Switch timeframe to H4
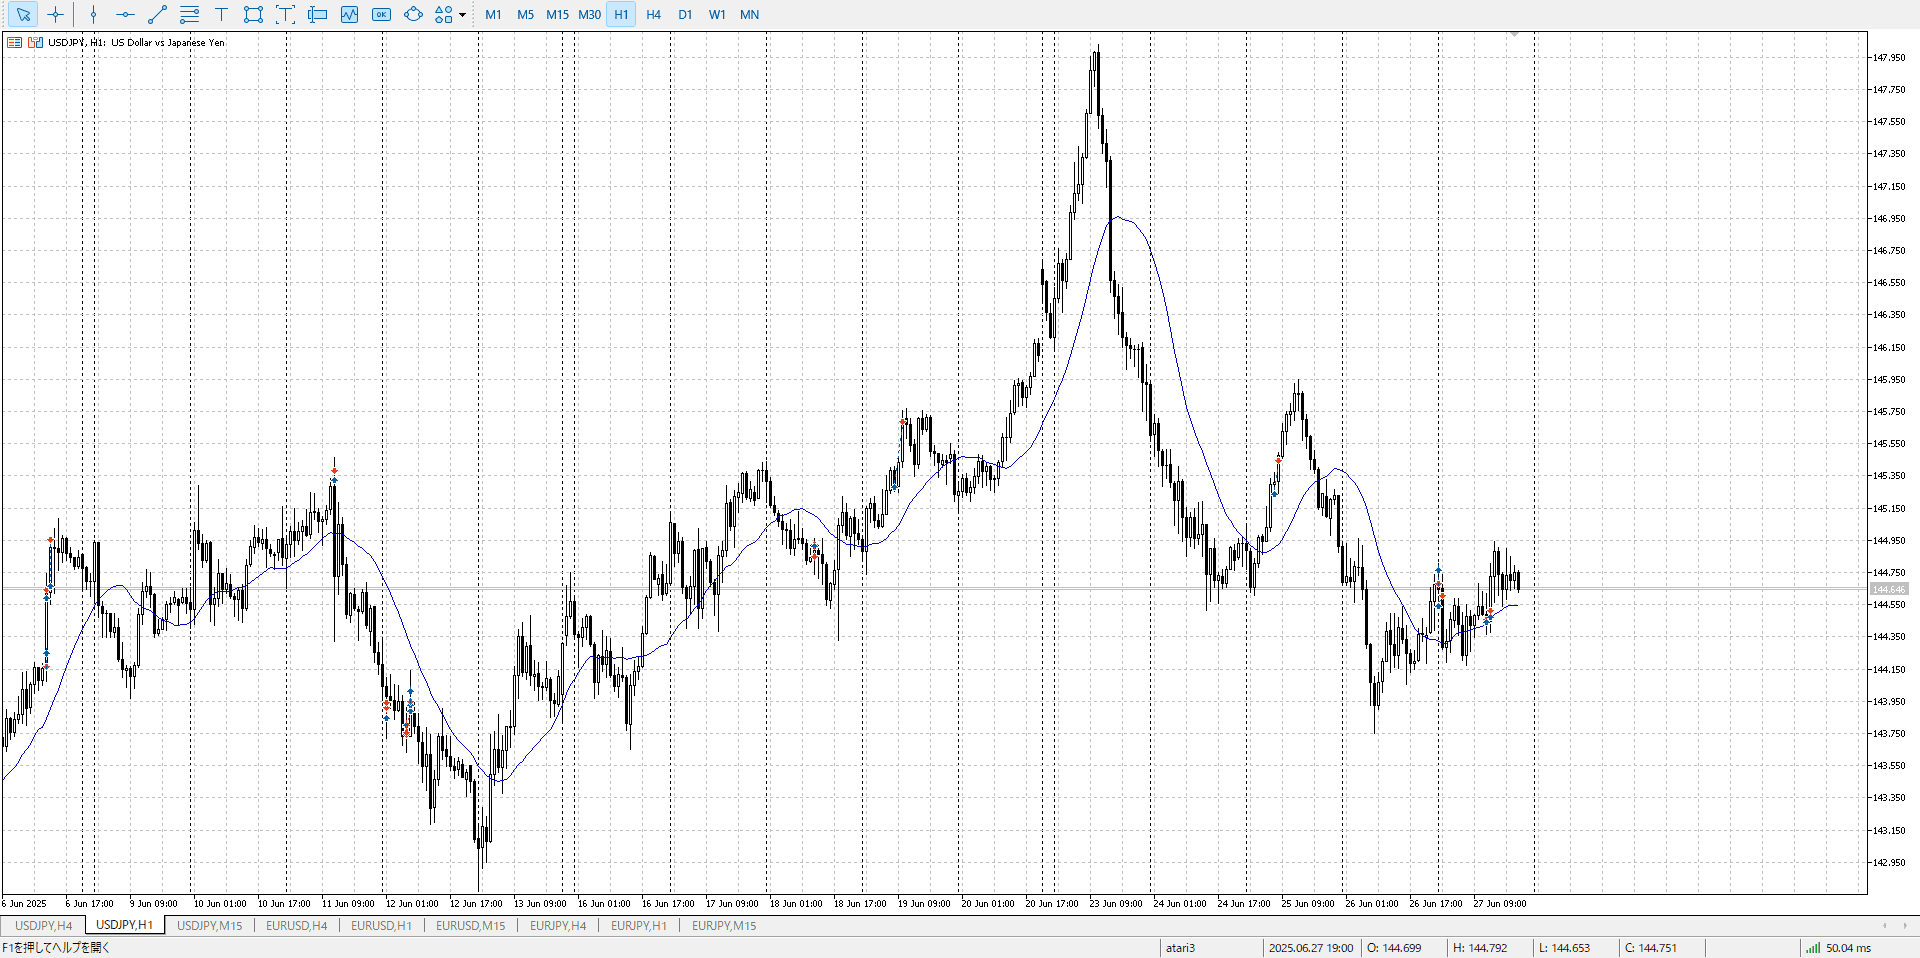 click(x=653, y=15)
